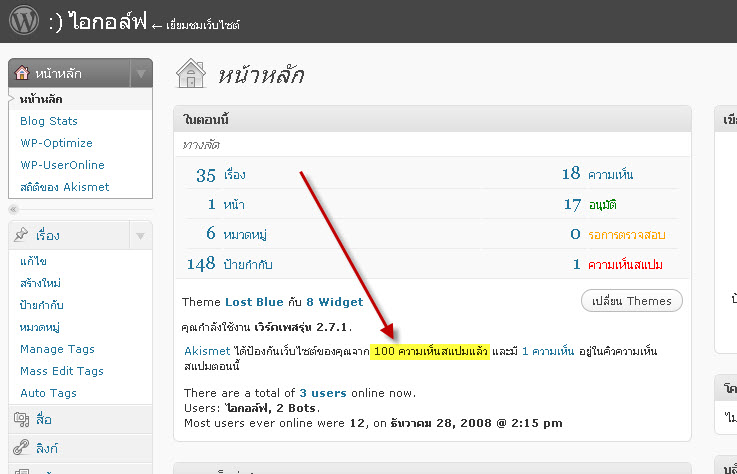Click the ใบตอนนี้ widget header bar
Screen dimensions: 737x474
430,120
